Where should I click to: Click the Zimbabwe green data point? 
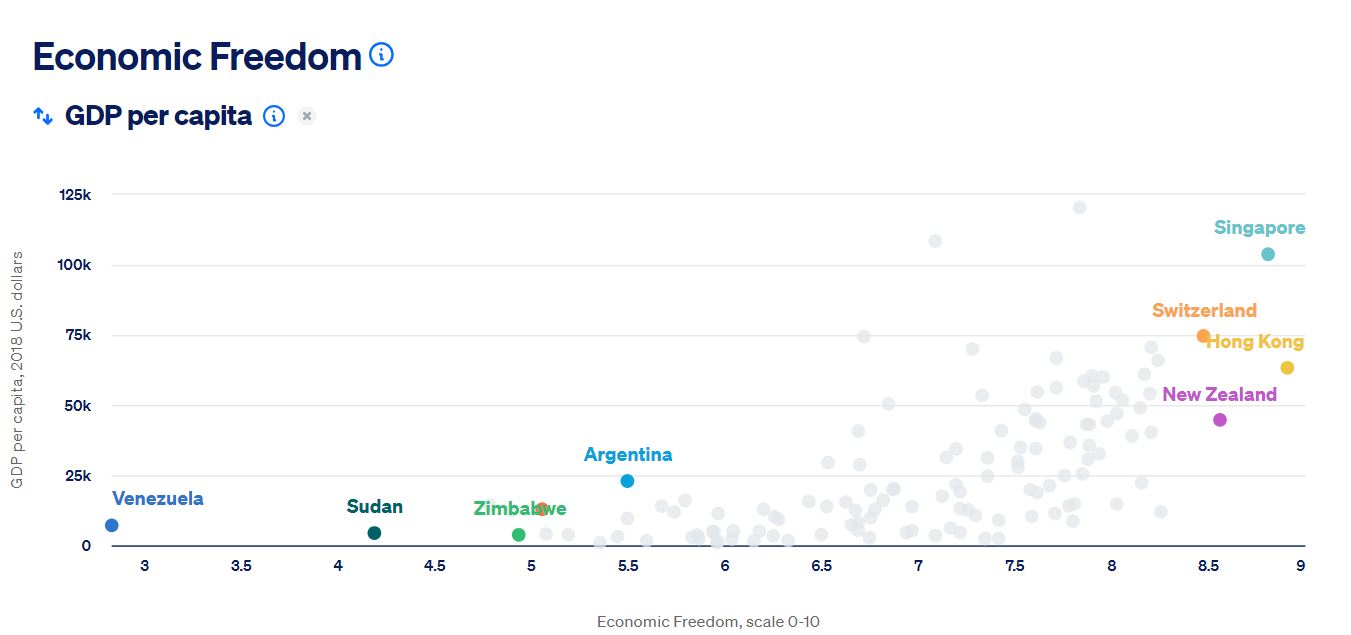pos(518,535)
